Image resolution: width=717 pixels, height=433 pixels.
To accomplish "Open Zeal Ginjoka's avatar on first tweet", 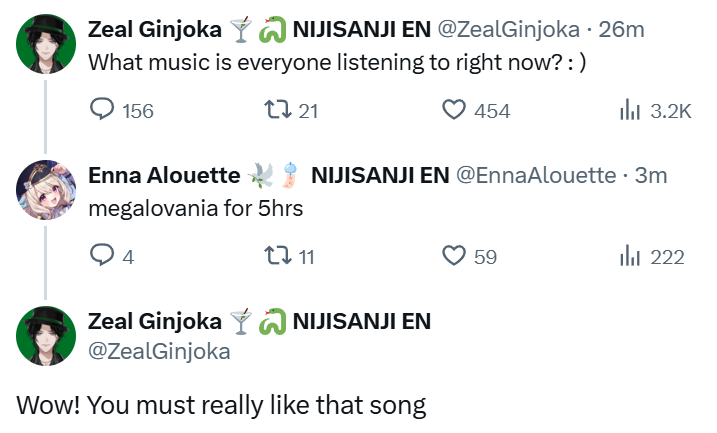I will click(x=45, y=44).
